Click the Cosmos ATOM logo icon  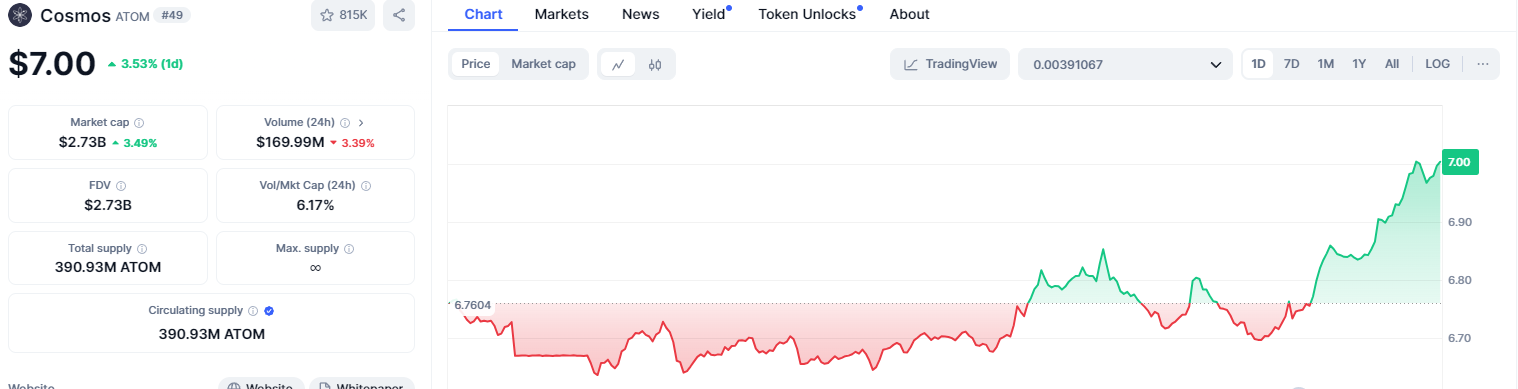pos(20,15)
